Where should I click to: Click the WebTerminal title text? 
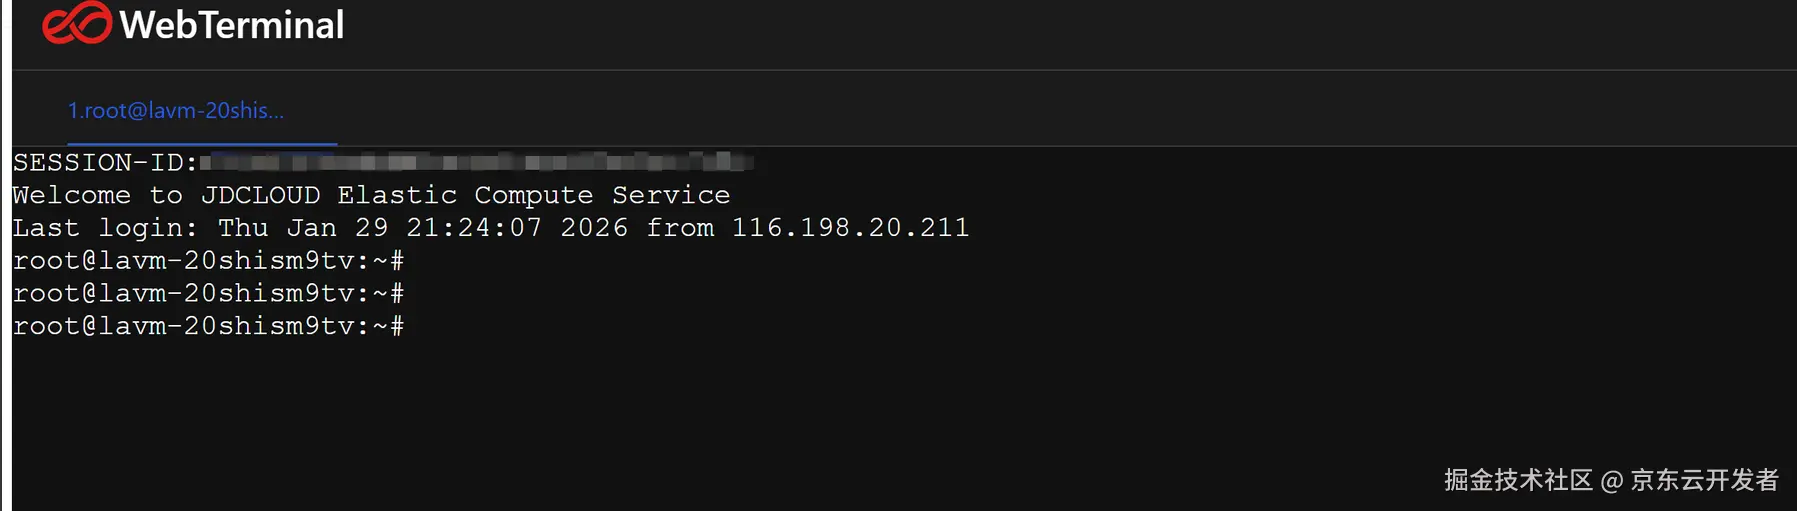(231, 24)
